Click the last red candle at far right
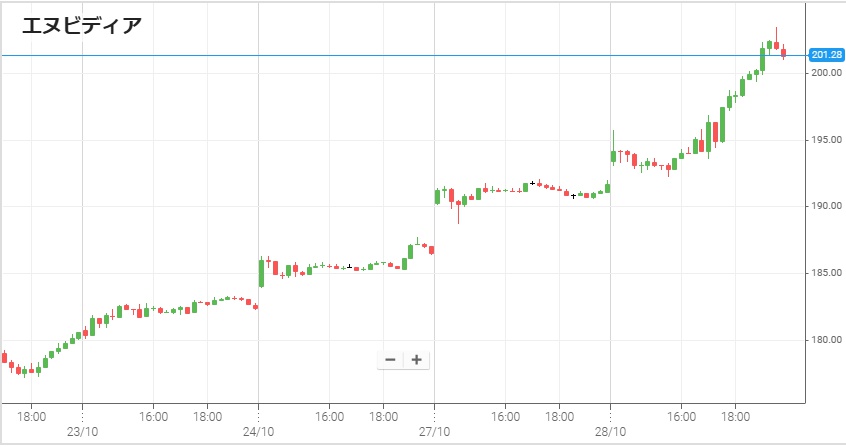The height and width of the screenshot is (447, 846). point(783,52)
